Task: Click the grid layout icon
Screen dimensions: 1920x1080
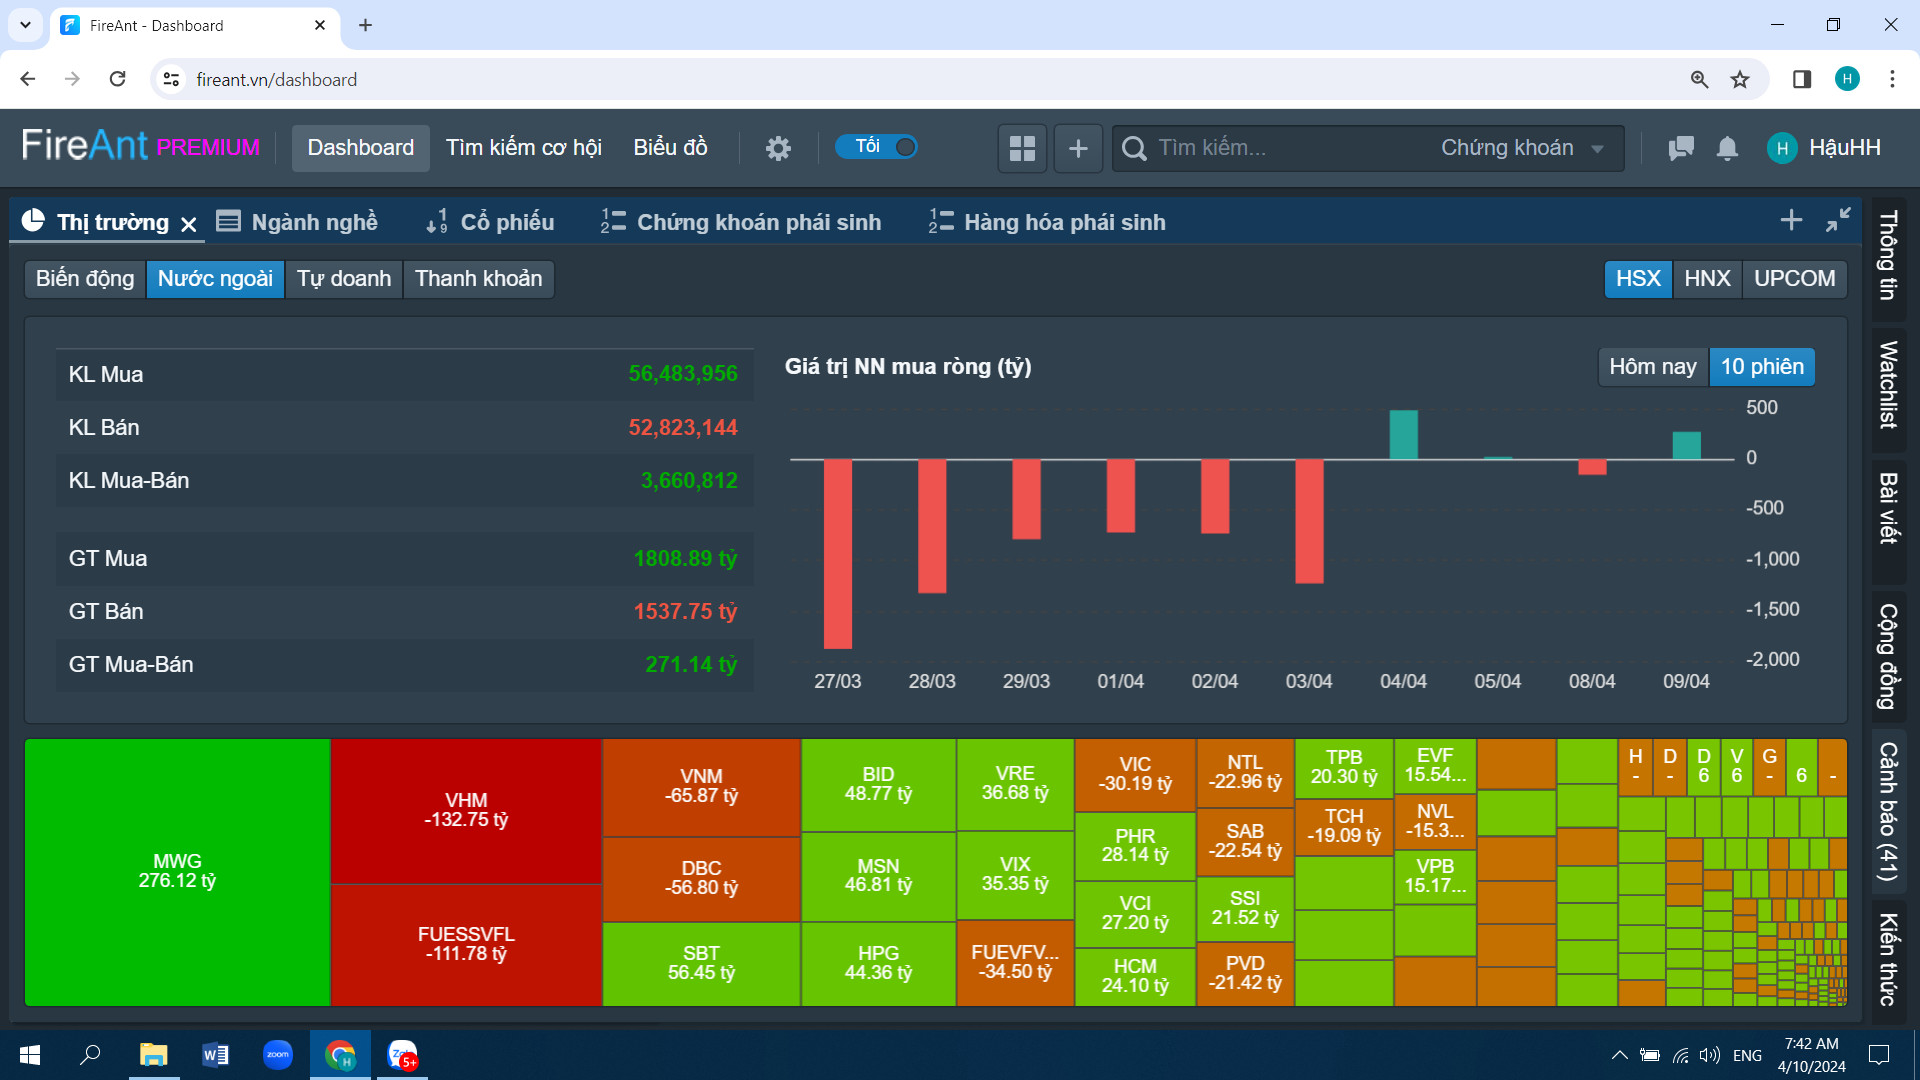Action: [x=1022, y=148]
